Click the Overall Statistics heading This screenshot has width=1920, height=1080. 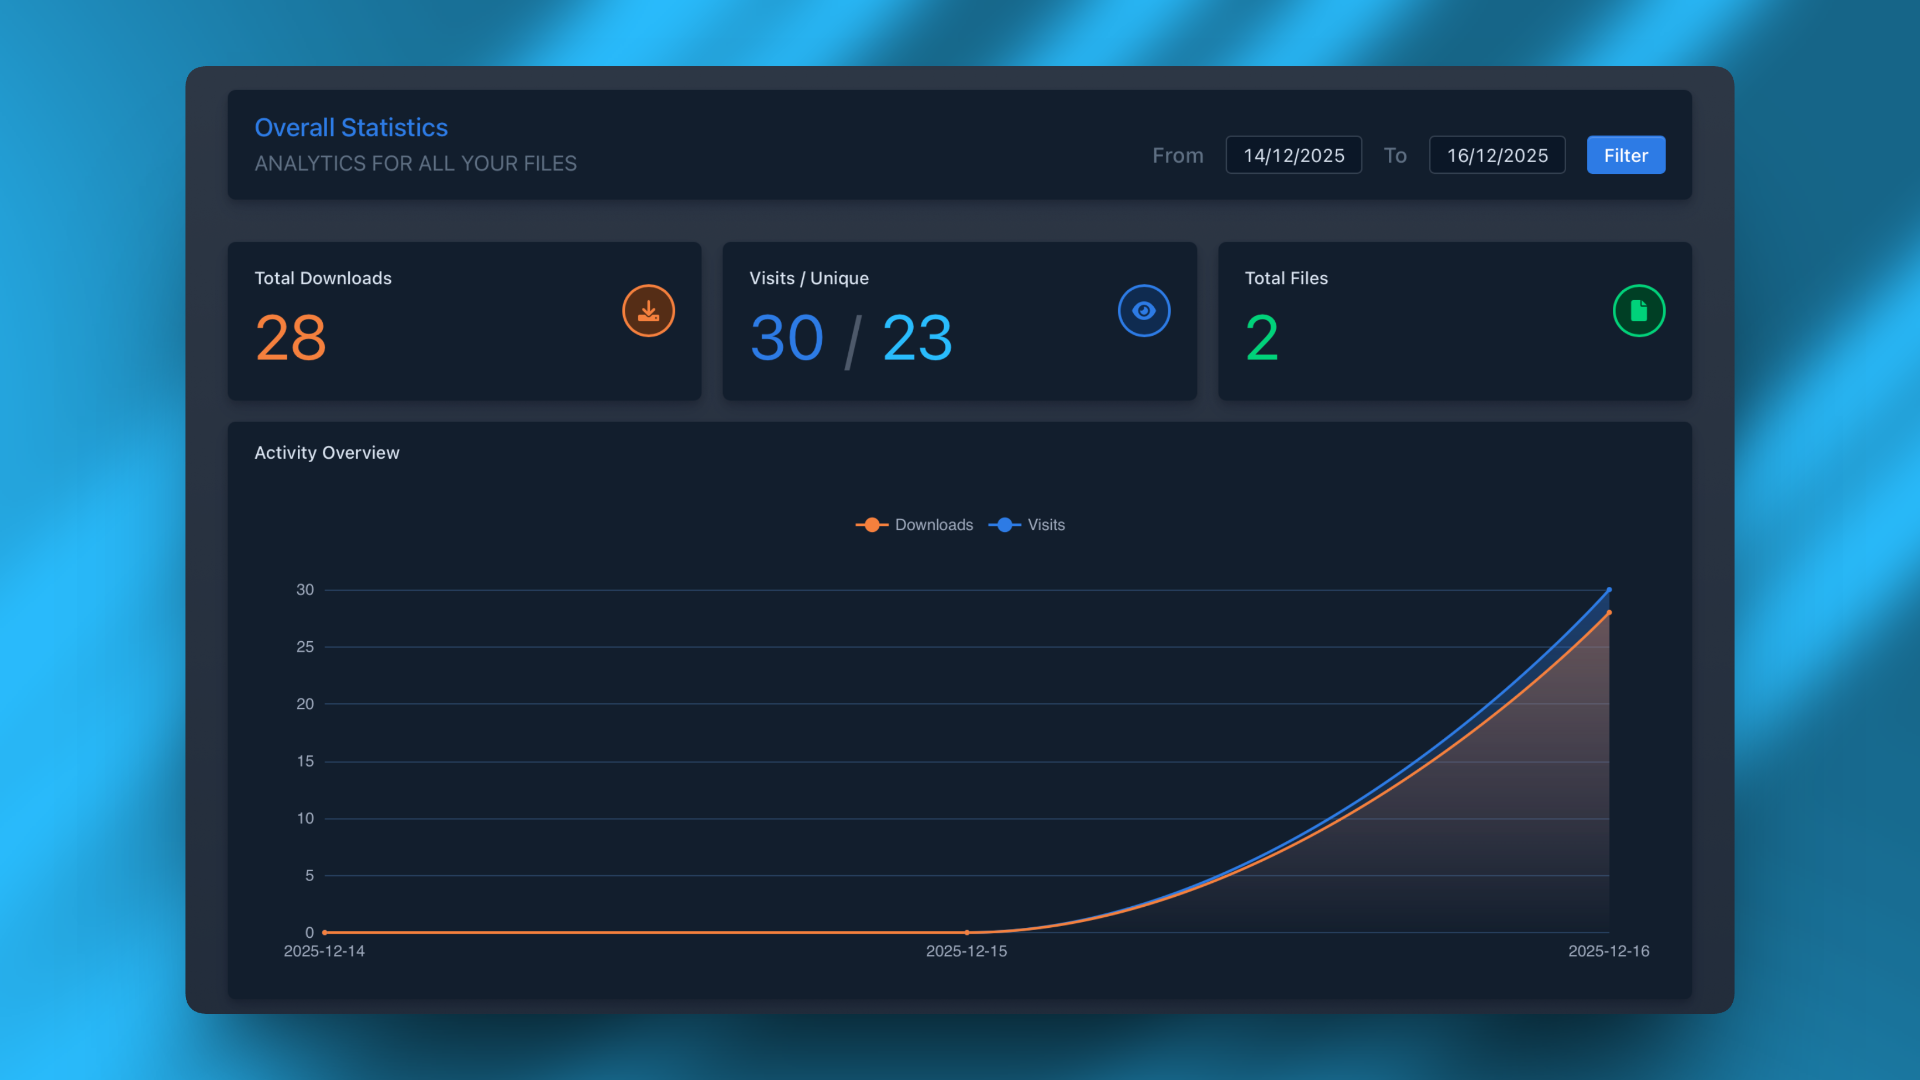pyautogui.click(x=351, y=127)
